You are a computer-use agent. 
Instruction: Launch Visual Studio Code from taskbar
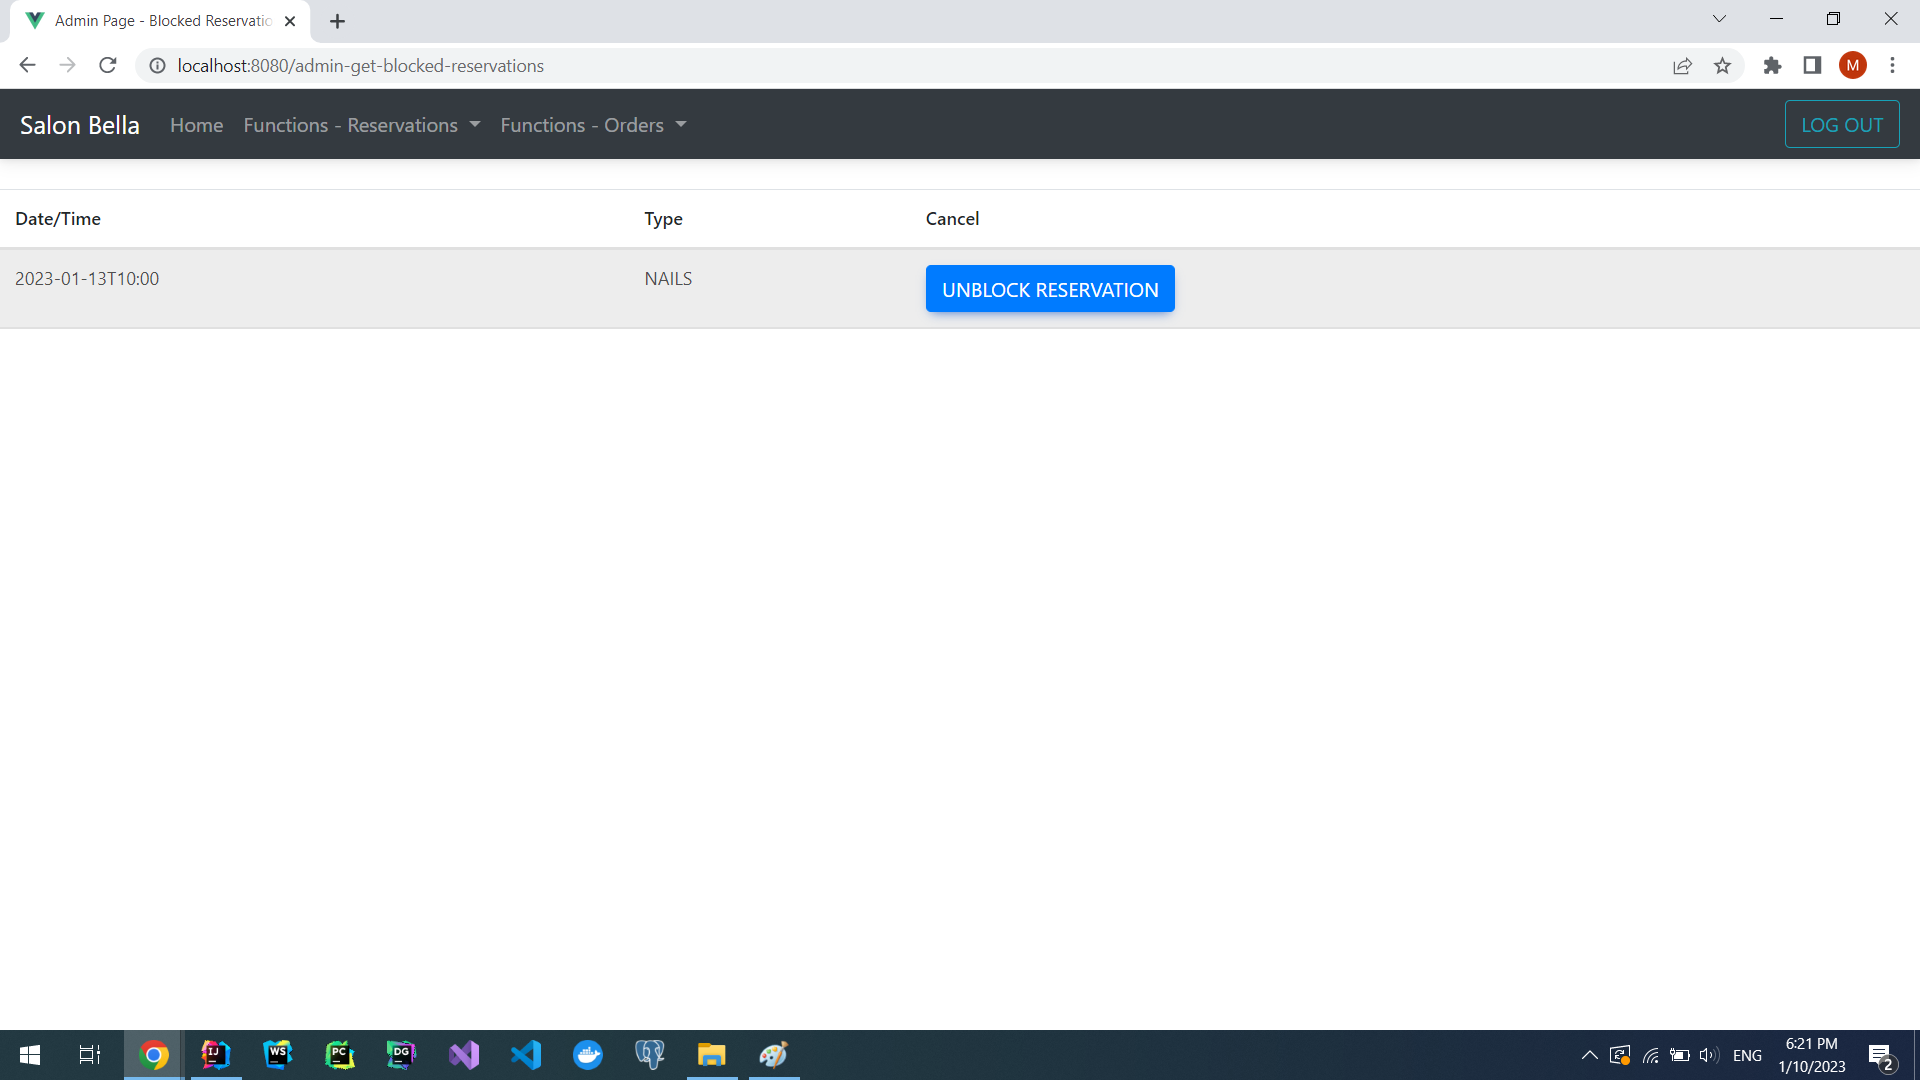click(526, 1055)
